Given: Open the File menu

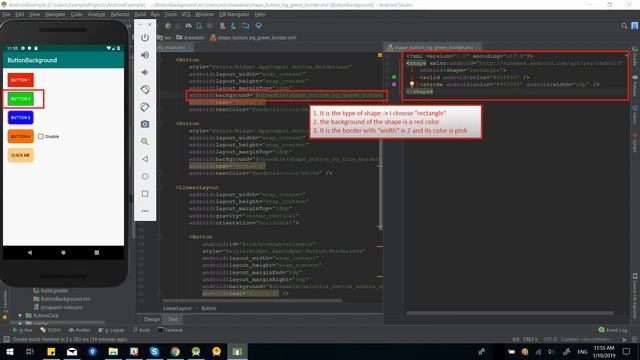Looking at the screenshot, I should (6, 14).
